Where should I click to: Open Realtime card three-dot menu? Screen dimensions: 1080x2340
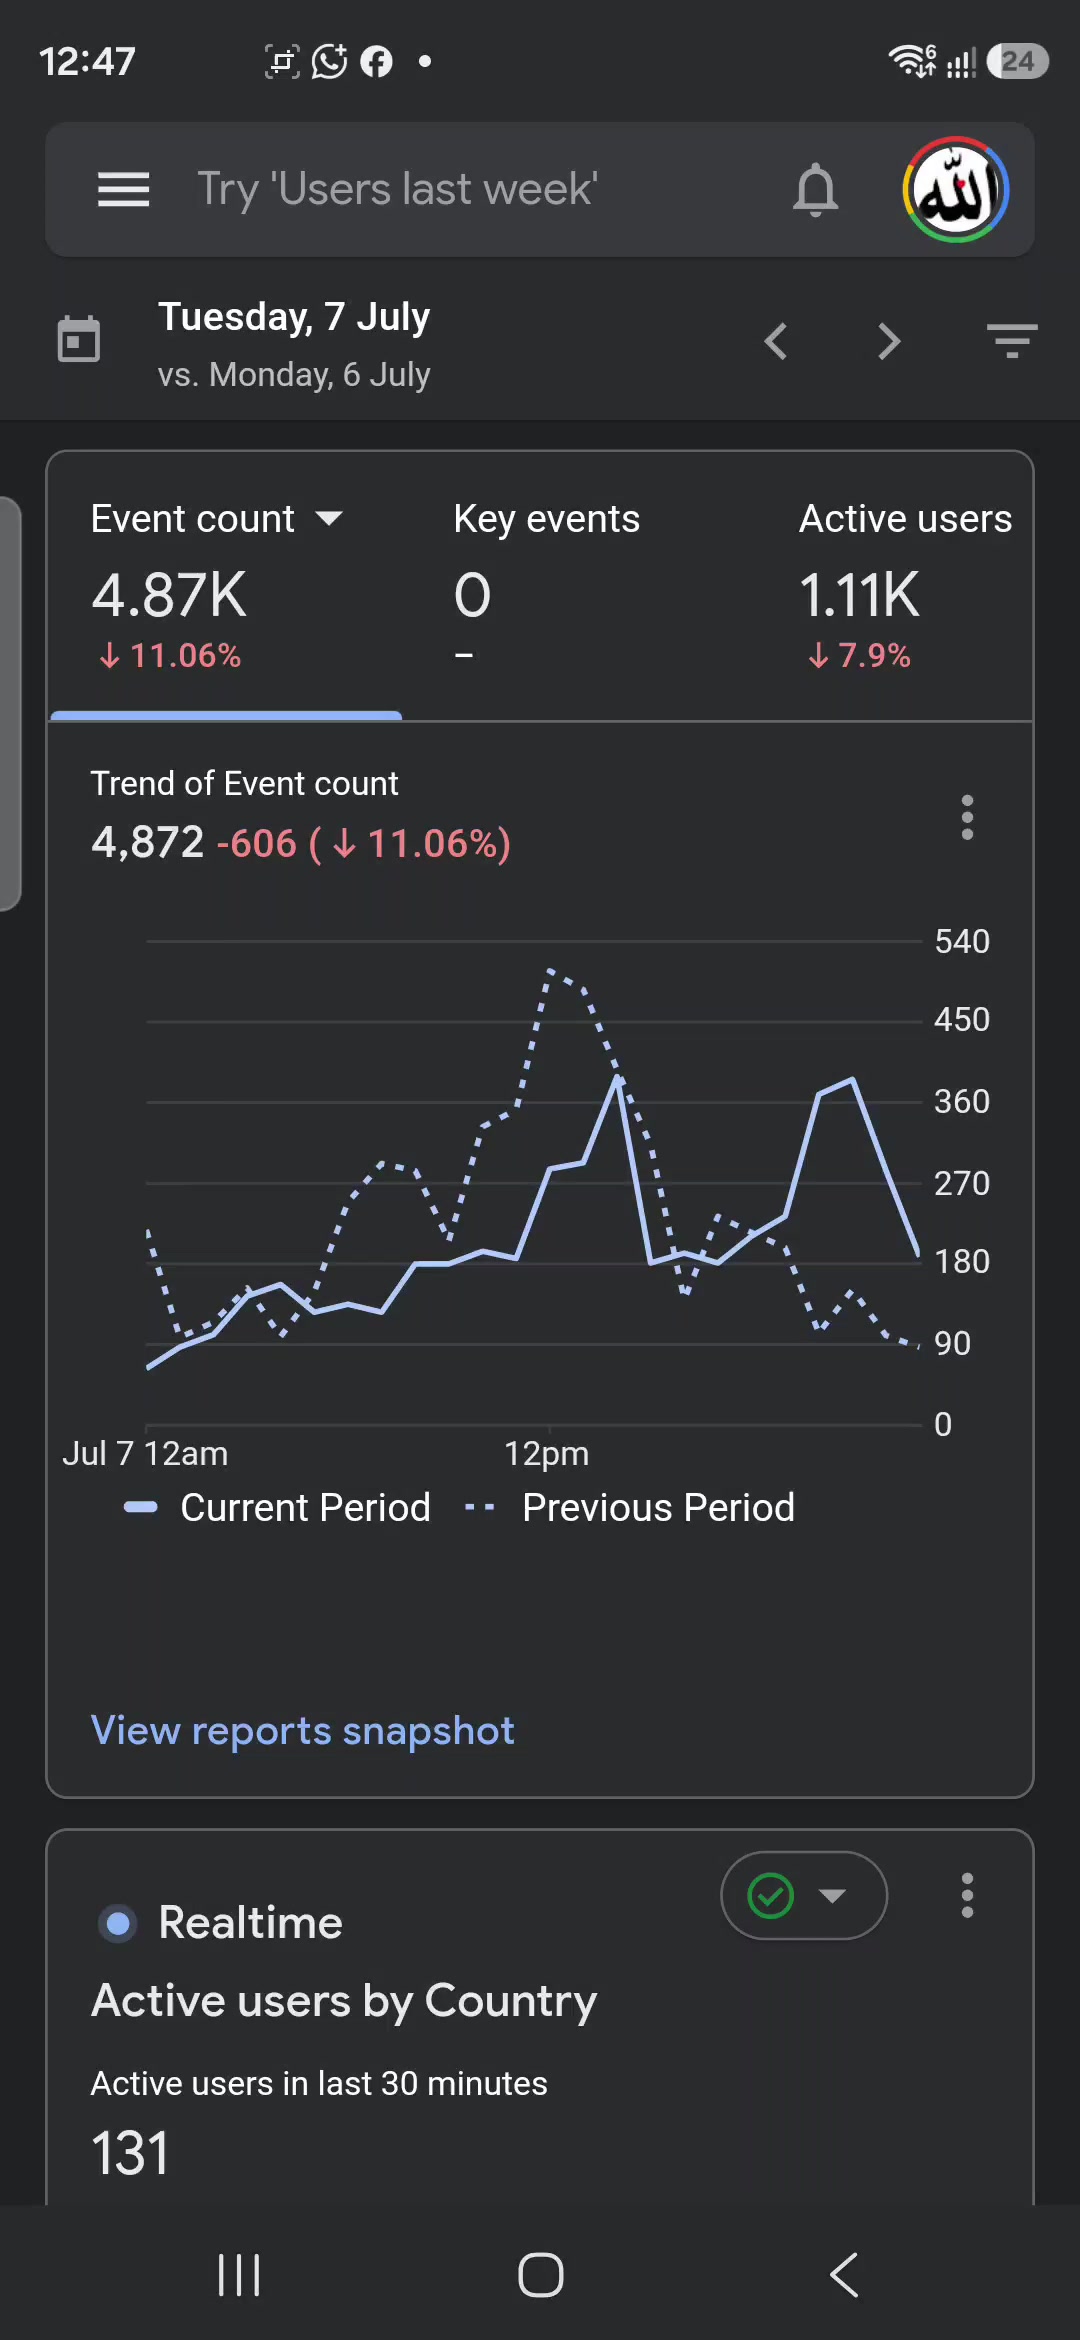point(967,1895)
